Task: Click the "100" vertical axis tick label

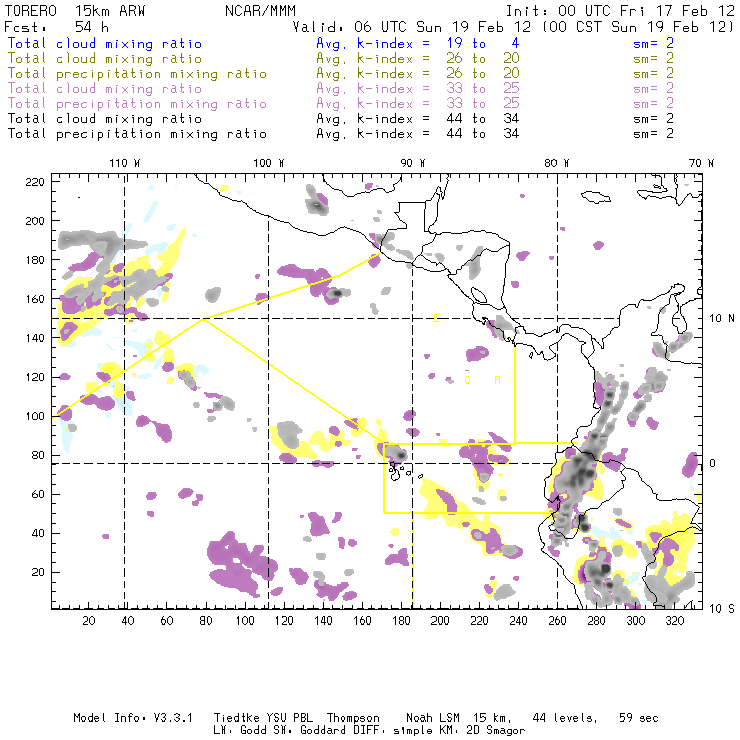Action: 35,416
